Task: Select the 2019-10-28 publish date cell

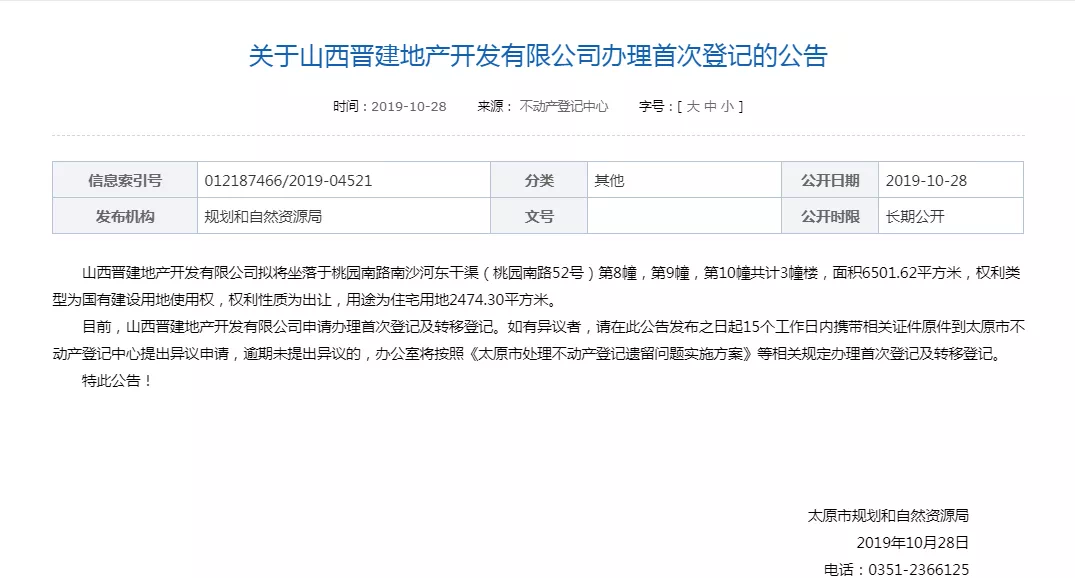Action: click(x=951, y=180)
